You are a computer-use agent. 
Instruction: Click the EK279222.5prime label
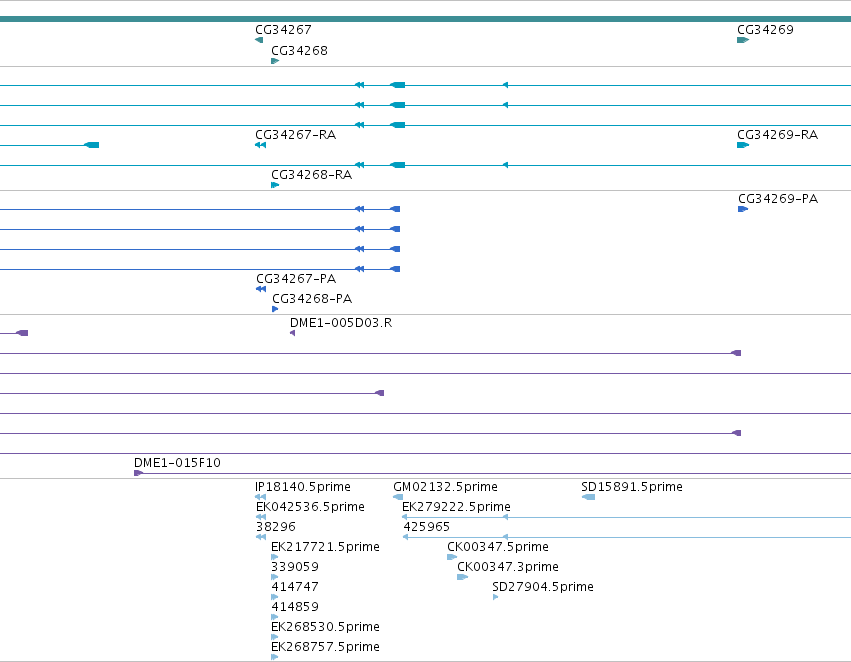coord(456,507)
